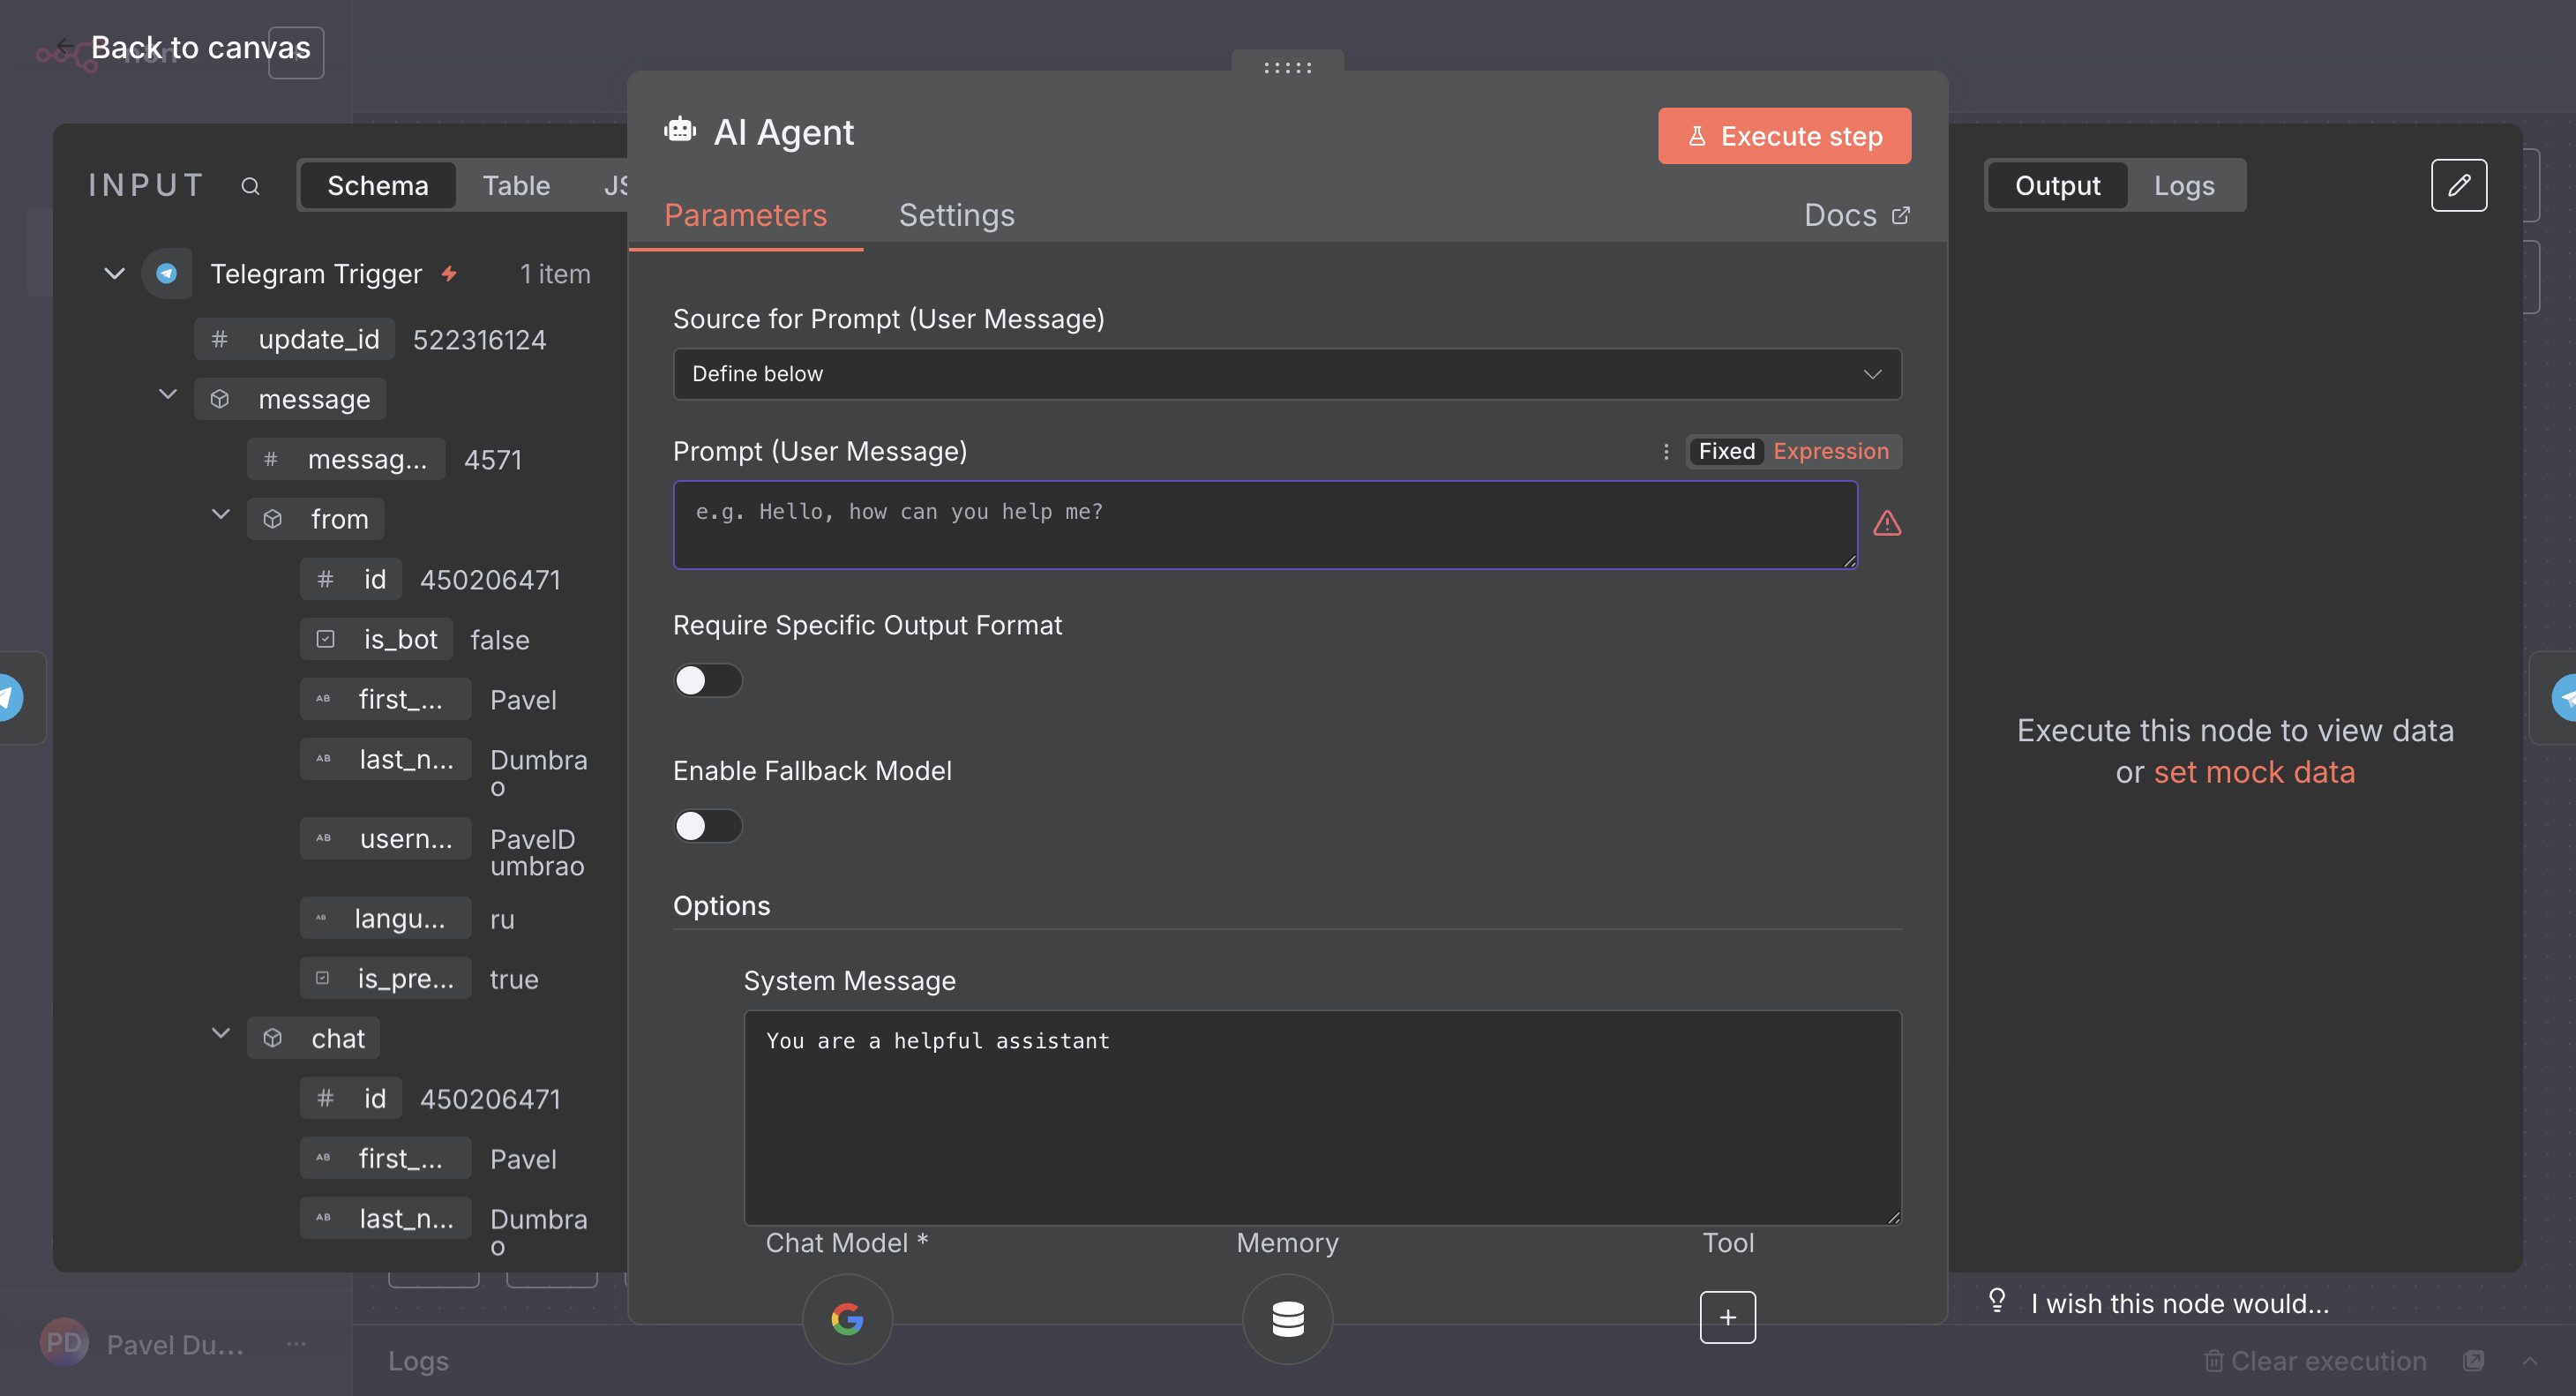This screenshot has width=2576, height=1396.
Task: Click the set mock data link
Action: click(x=2253, y=772)
